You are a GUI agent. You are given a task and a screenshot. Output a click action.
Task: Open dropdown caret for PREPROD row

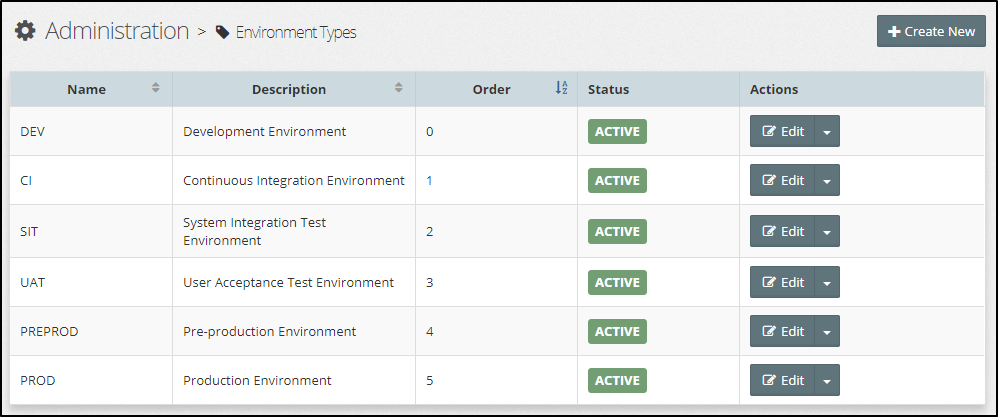click(827, 331)
